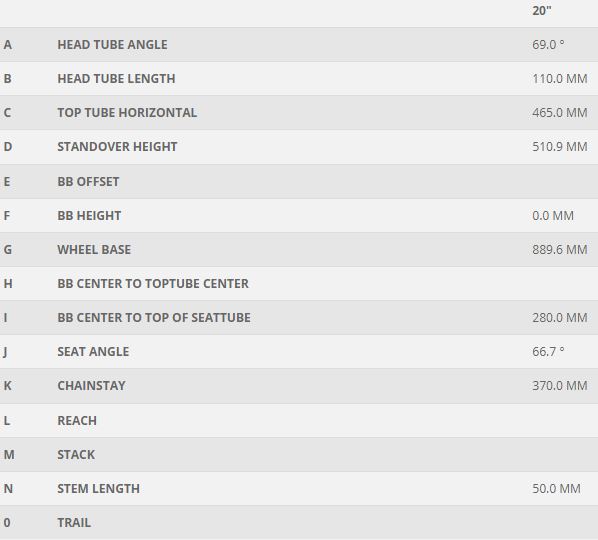Click the 66.7° seat angle value
This screenshot has width=598, height=540.
[548, 351]
